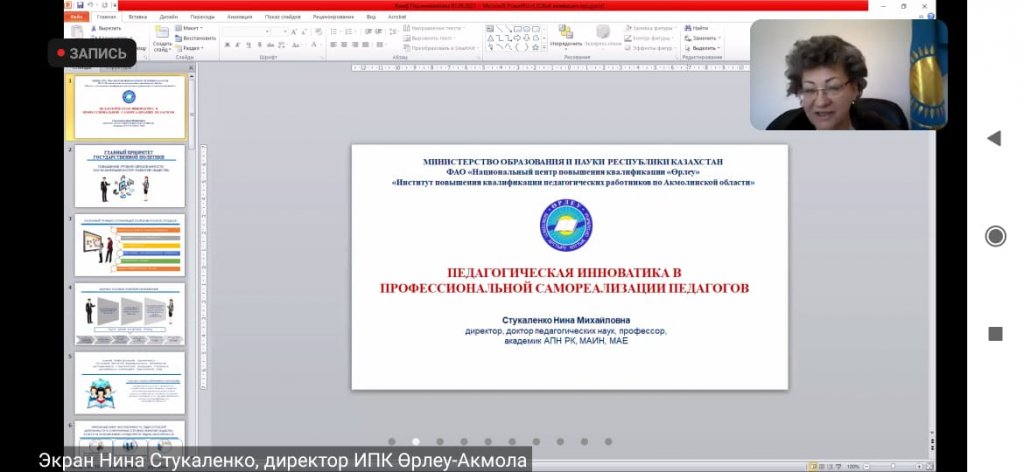The width and height of the screenshot is (1024, 472).
Task: Tap the ЗАПИСЬ recording indicator
Action: tap(92, 53)
